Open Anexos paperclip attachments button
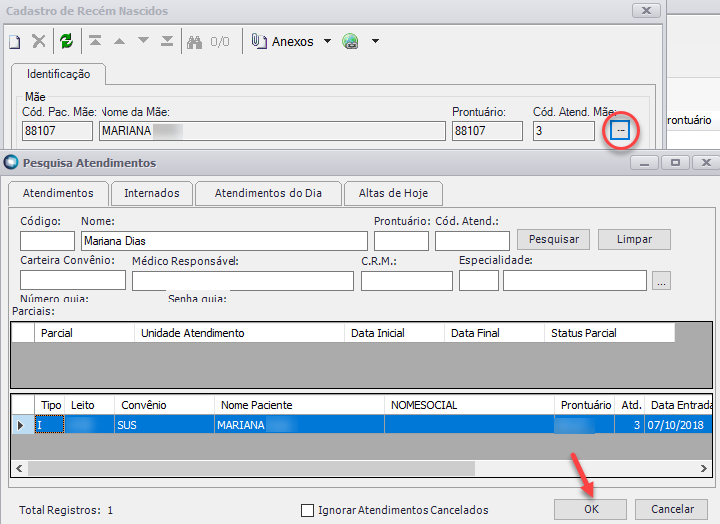Image resolution: width=720 pixels, height=524 pixels. (282, 41)
